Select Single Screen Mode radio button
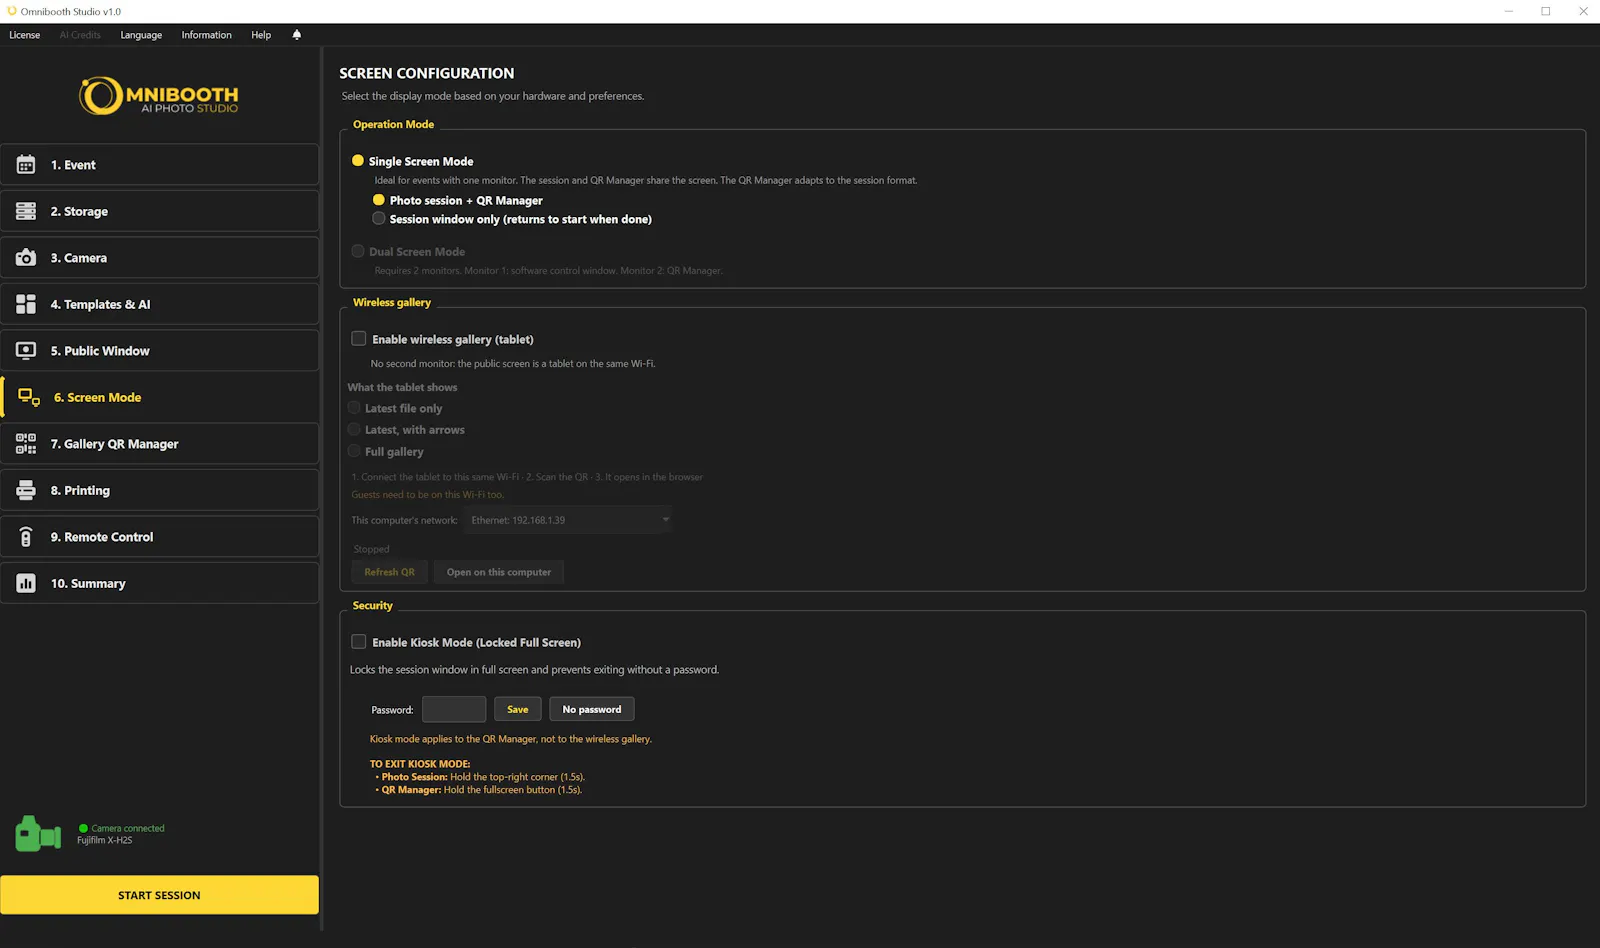Viewport: 1600px width, 948px height. 358,160
